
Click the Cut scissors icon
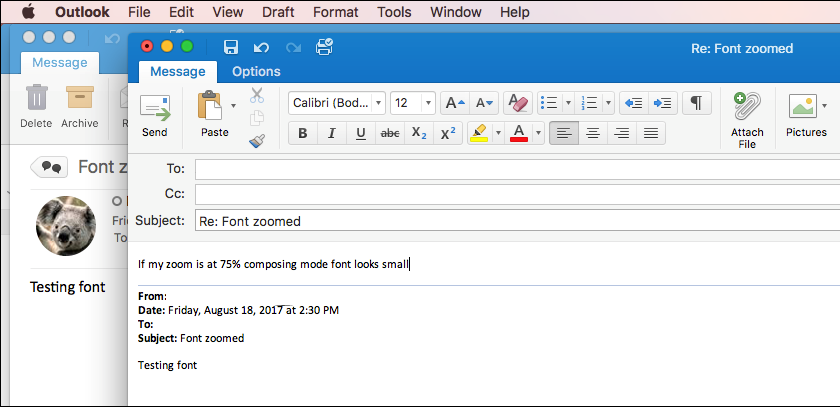click(x=257, y=95)
